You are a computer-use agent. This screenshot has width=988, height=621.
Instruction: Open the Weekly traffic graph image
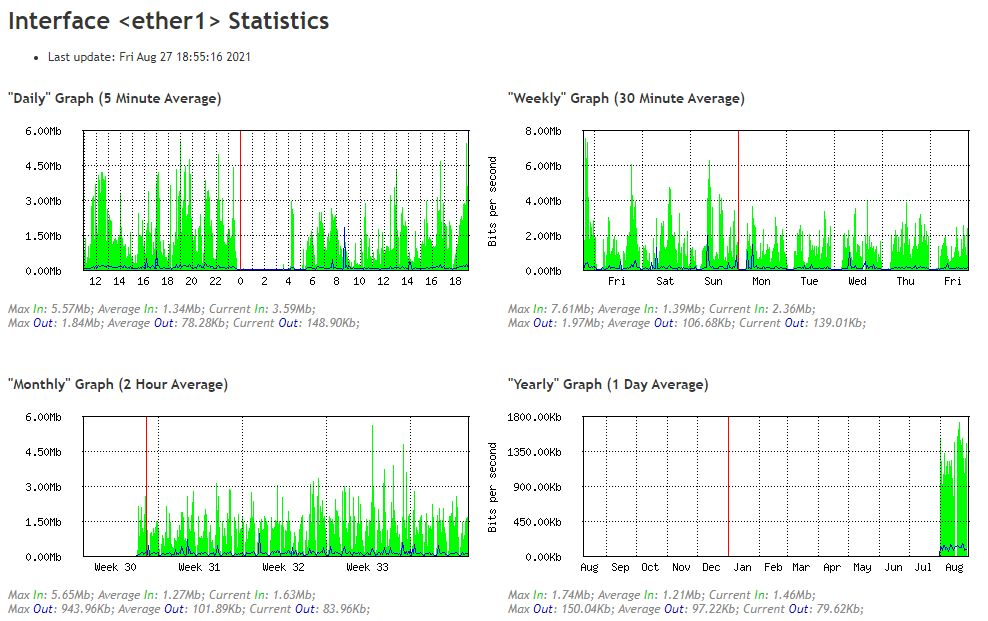click(775, 200)
